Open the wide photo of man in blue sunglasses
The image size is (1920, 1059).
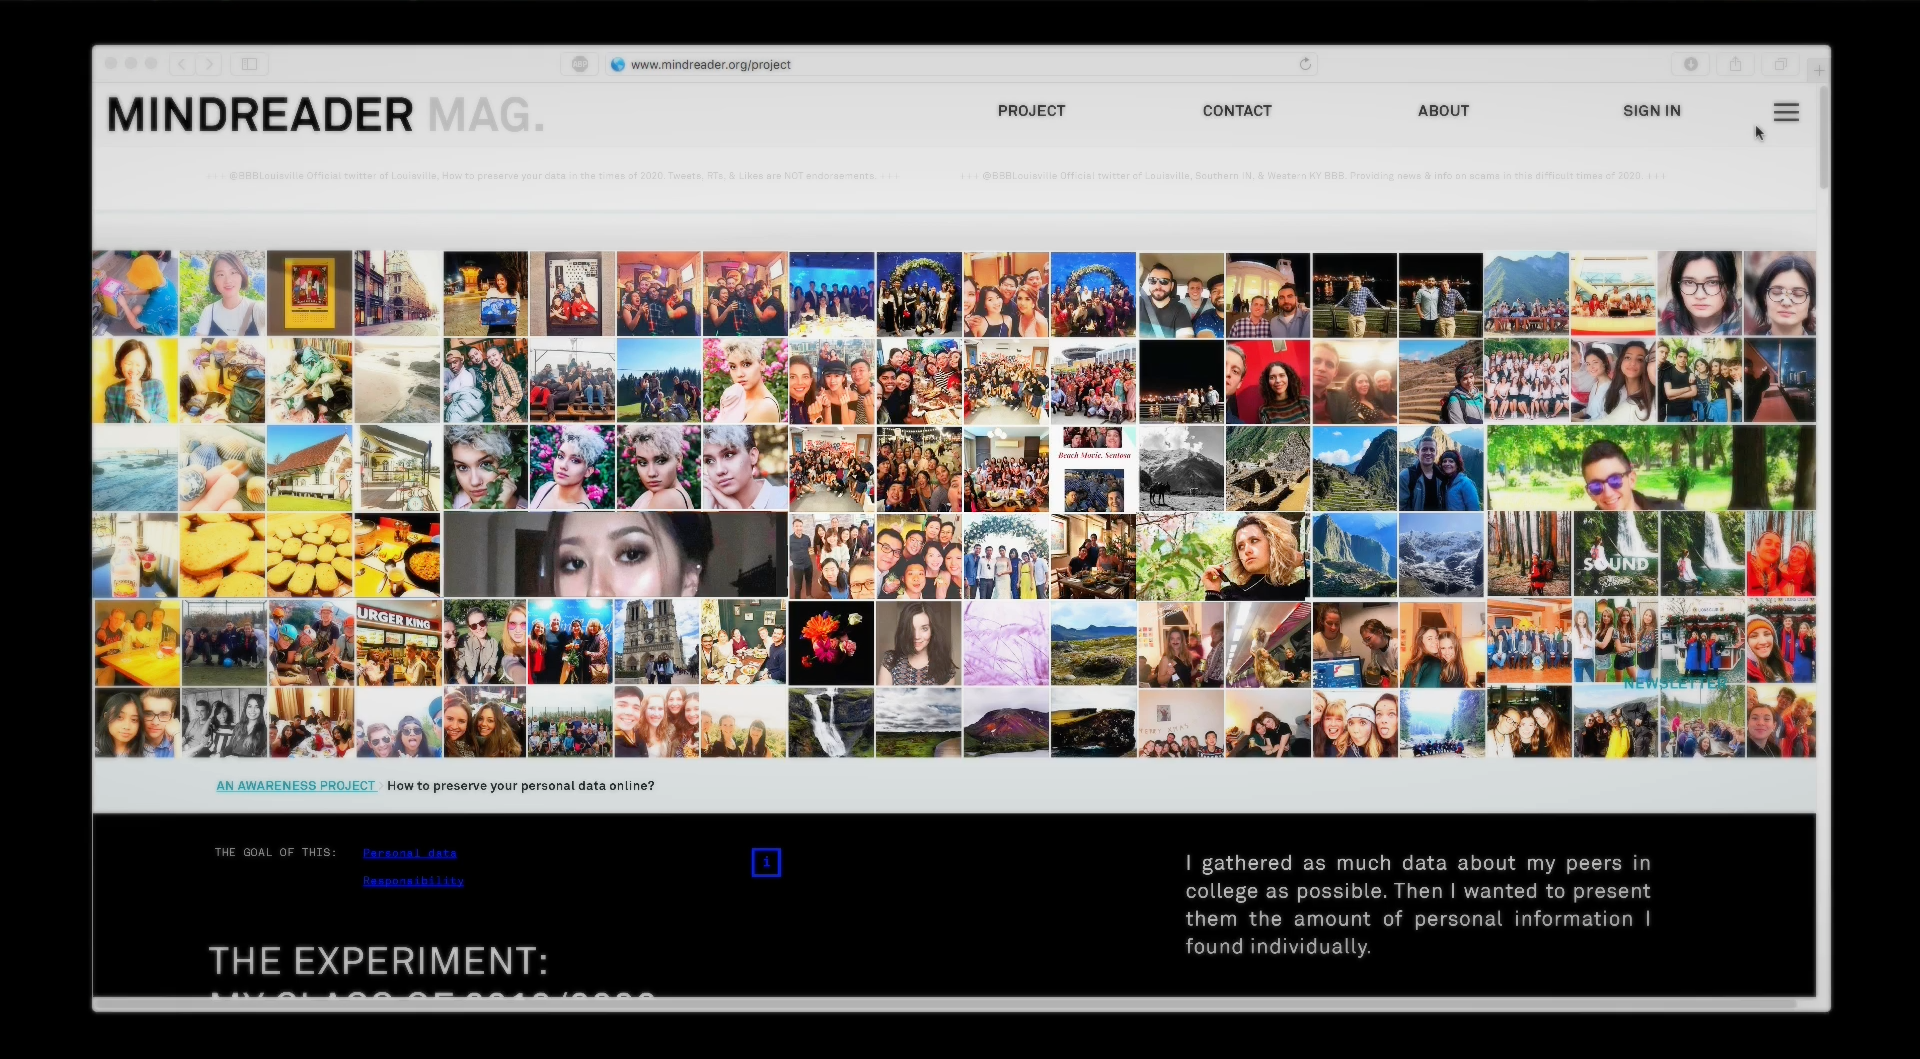pyautogui.click(x=1650, y=469)
